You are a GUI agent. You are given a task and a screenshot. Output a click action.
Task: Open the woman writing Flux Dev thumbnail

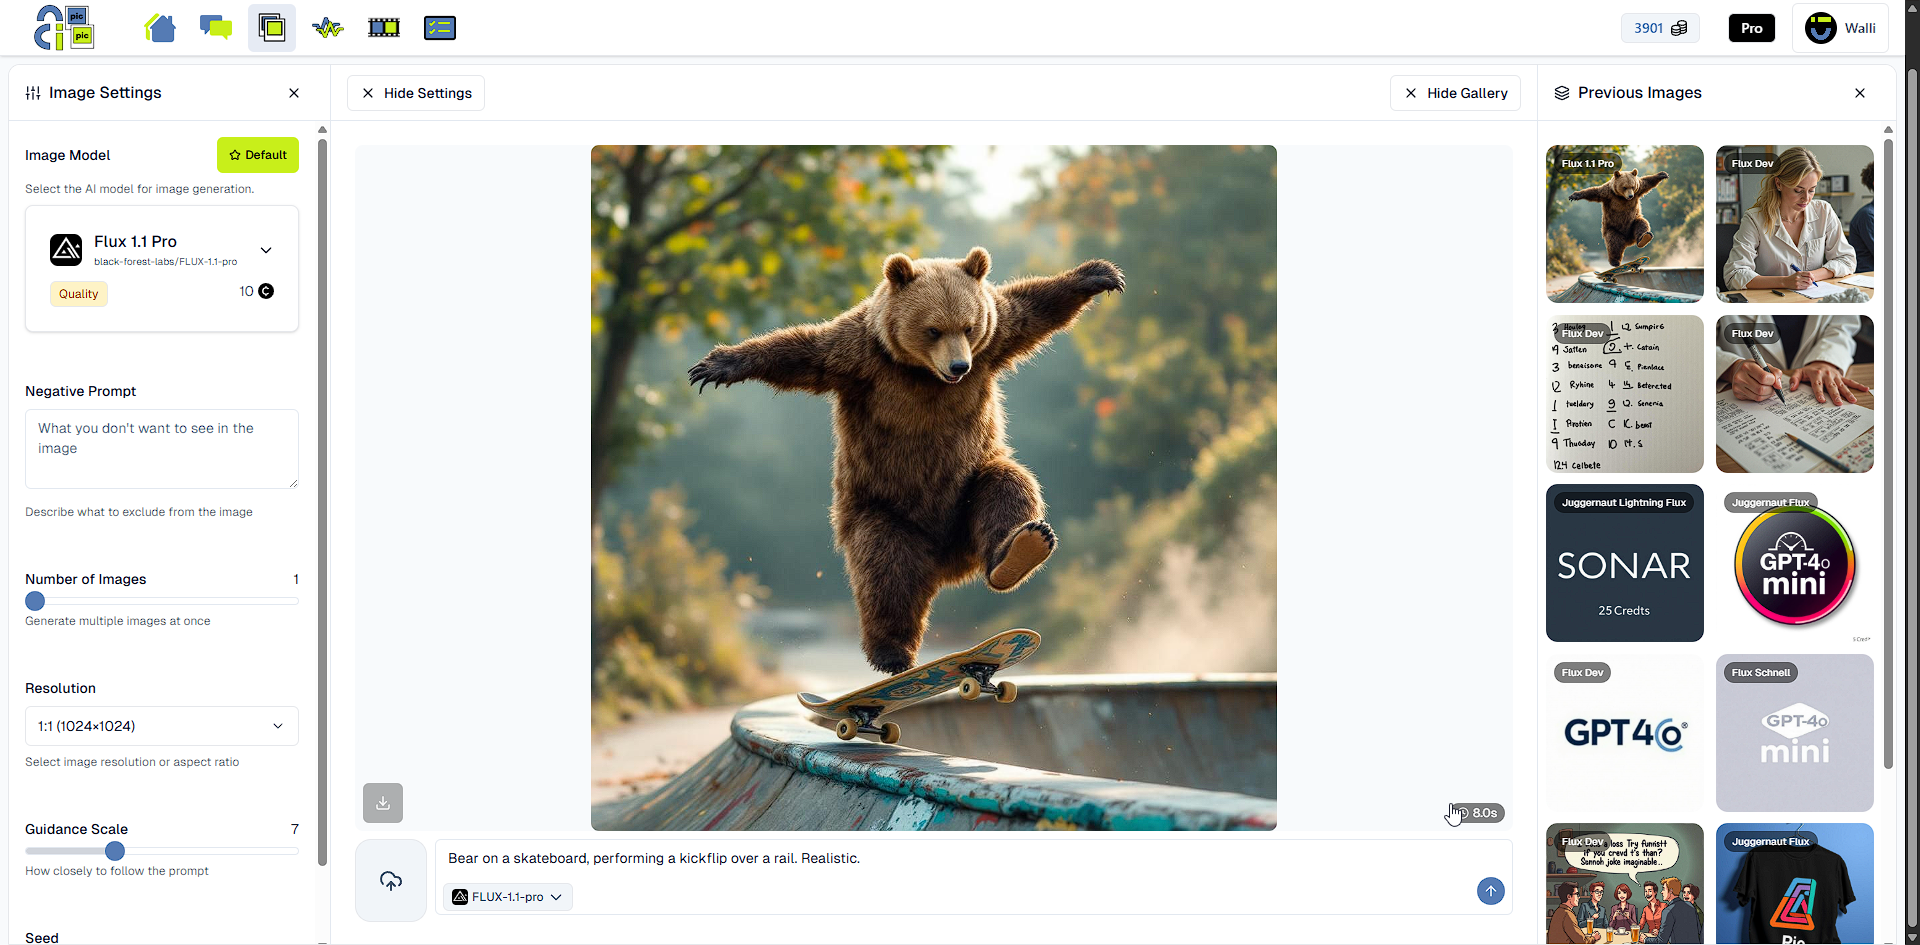[x=1795, y=224]
